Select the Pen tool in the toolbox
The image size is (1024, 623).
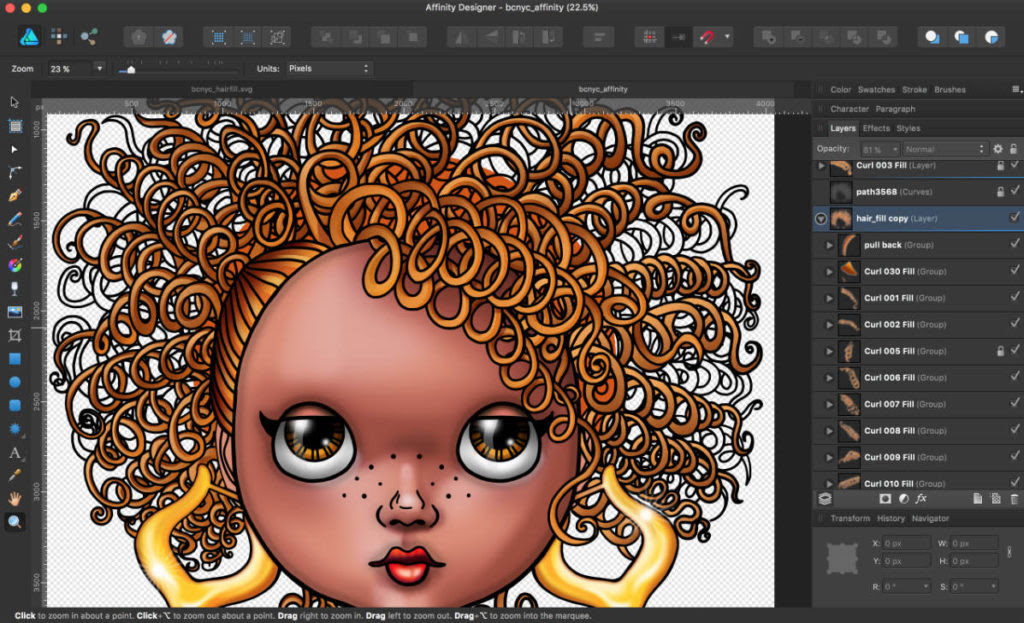coord(15,195)
